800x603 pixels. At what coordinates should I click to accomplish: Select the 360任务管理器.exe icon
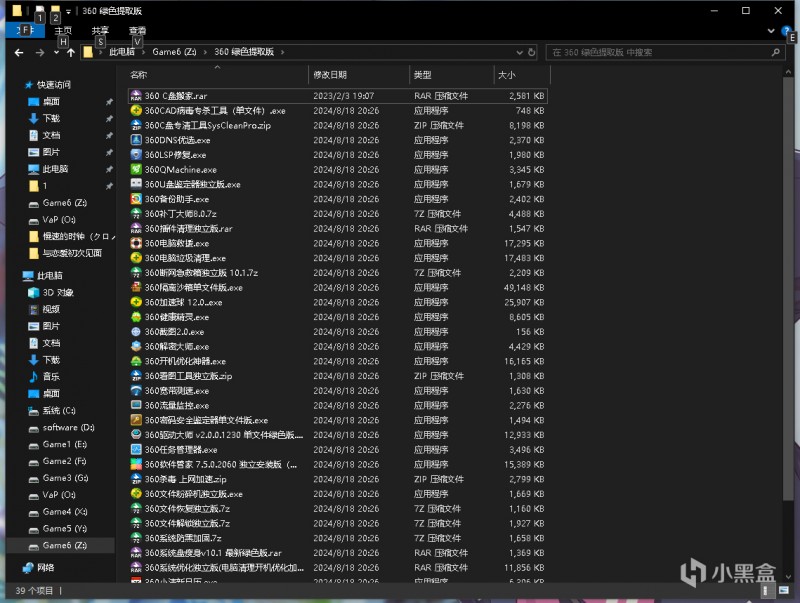coord(136,449)
